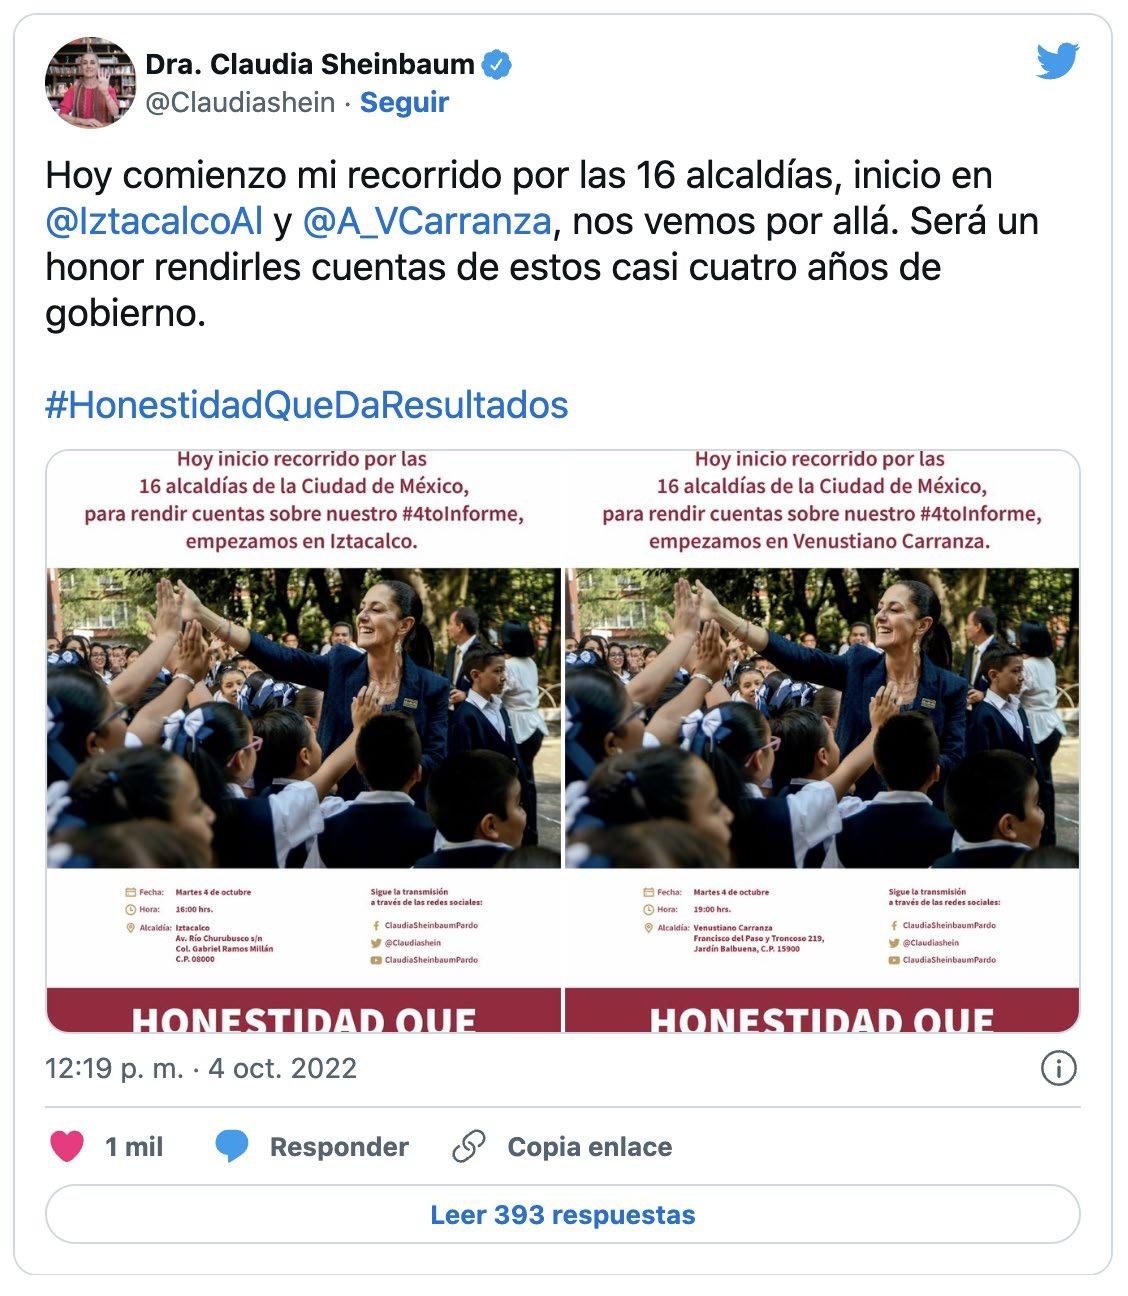
Task: Click the Dra. Claudia Sheinbaum name
Action: point(310,65)
